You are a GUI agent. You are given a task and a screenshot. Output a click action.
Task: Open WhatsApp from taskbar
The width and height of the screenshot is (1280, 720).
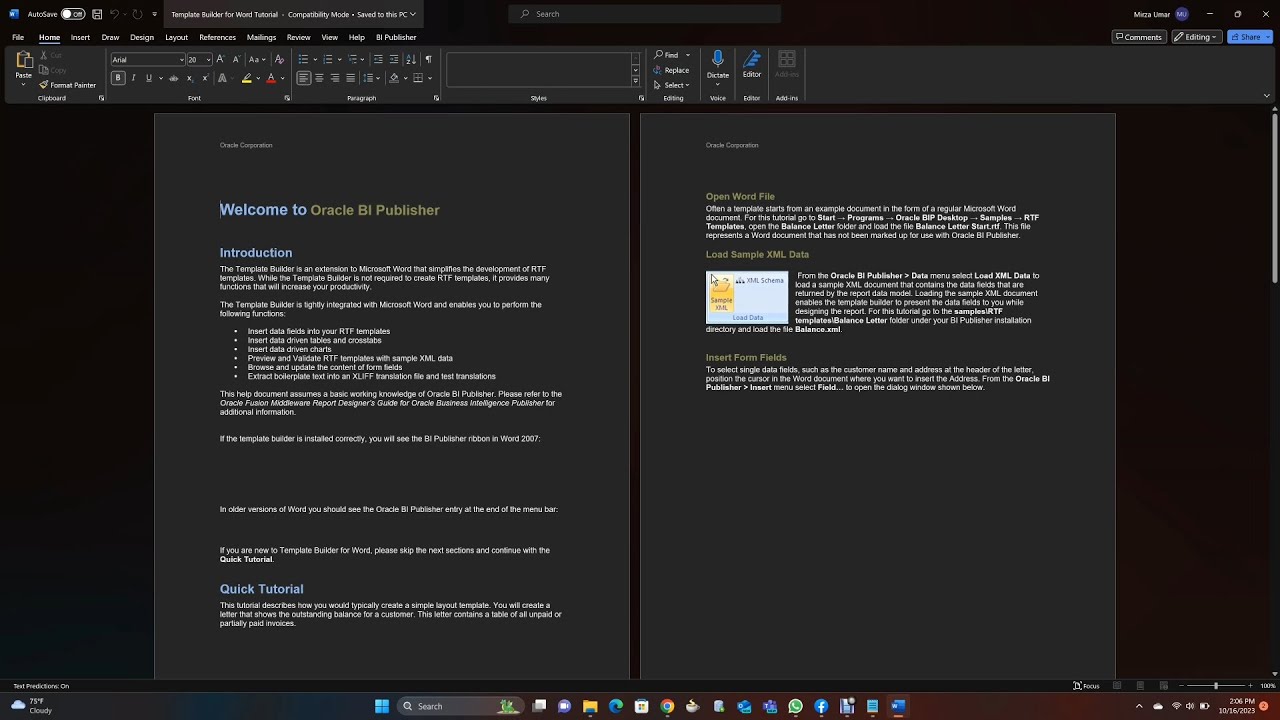pyautogui.click(x=795, y=706)
